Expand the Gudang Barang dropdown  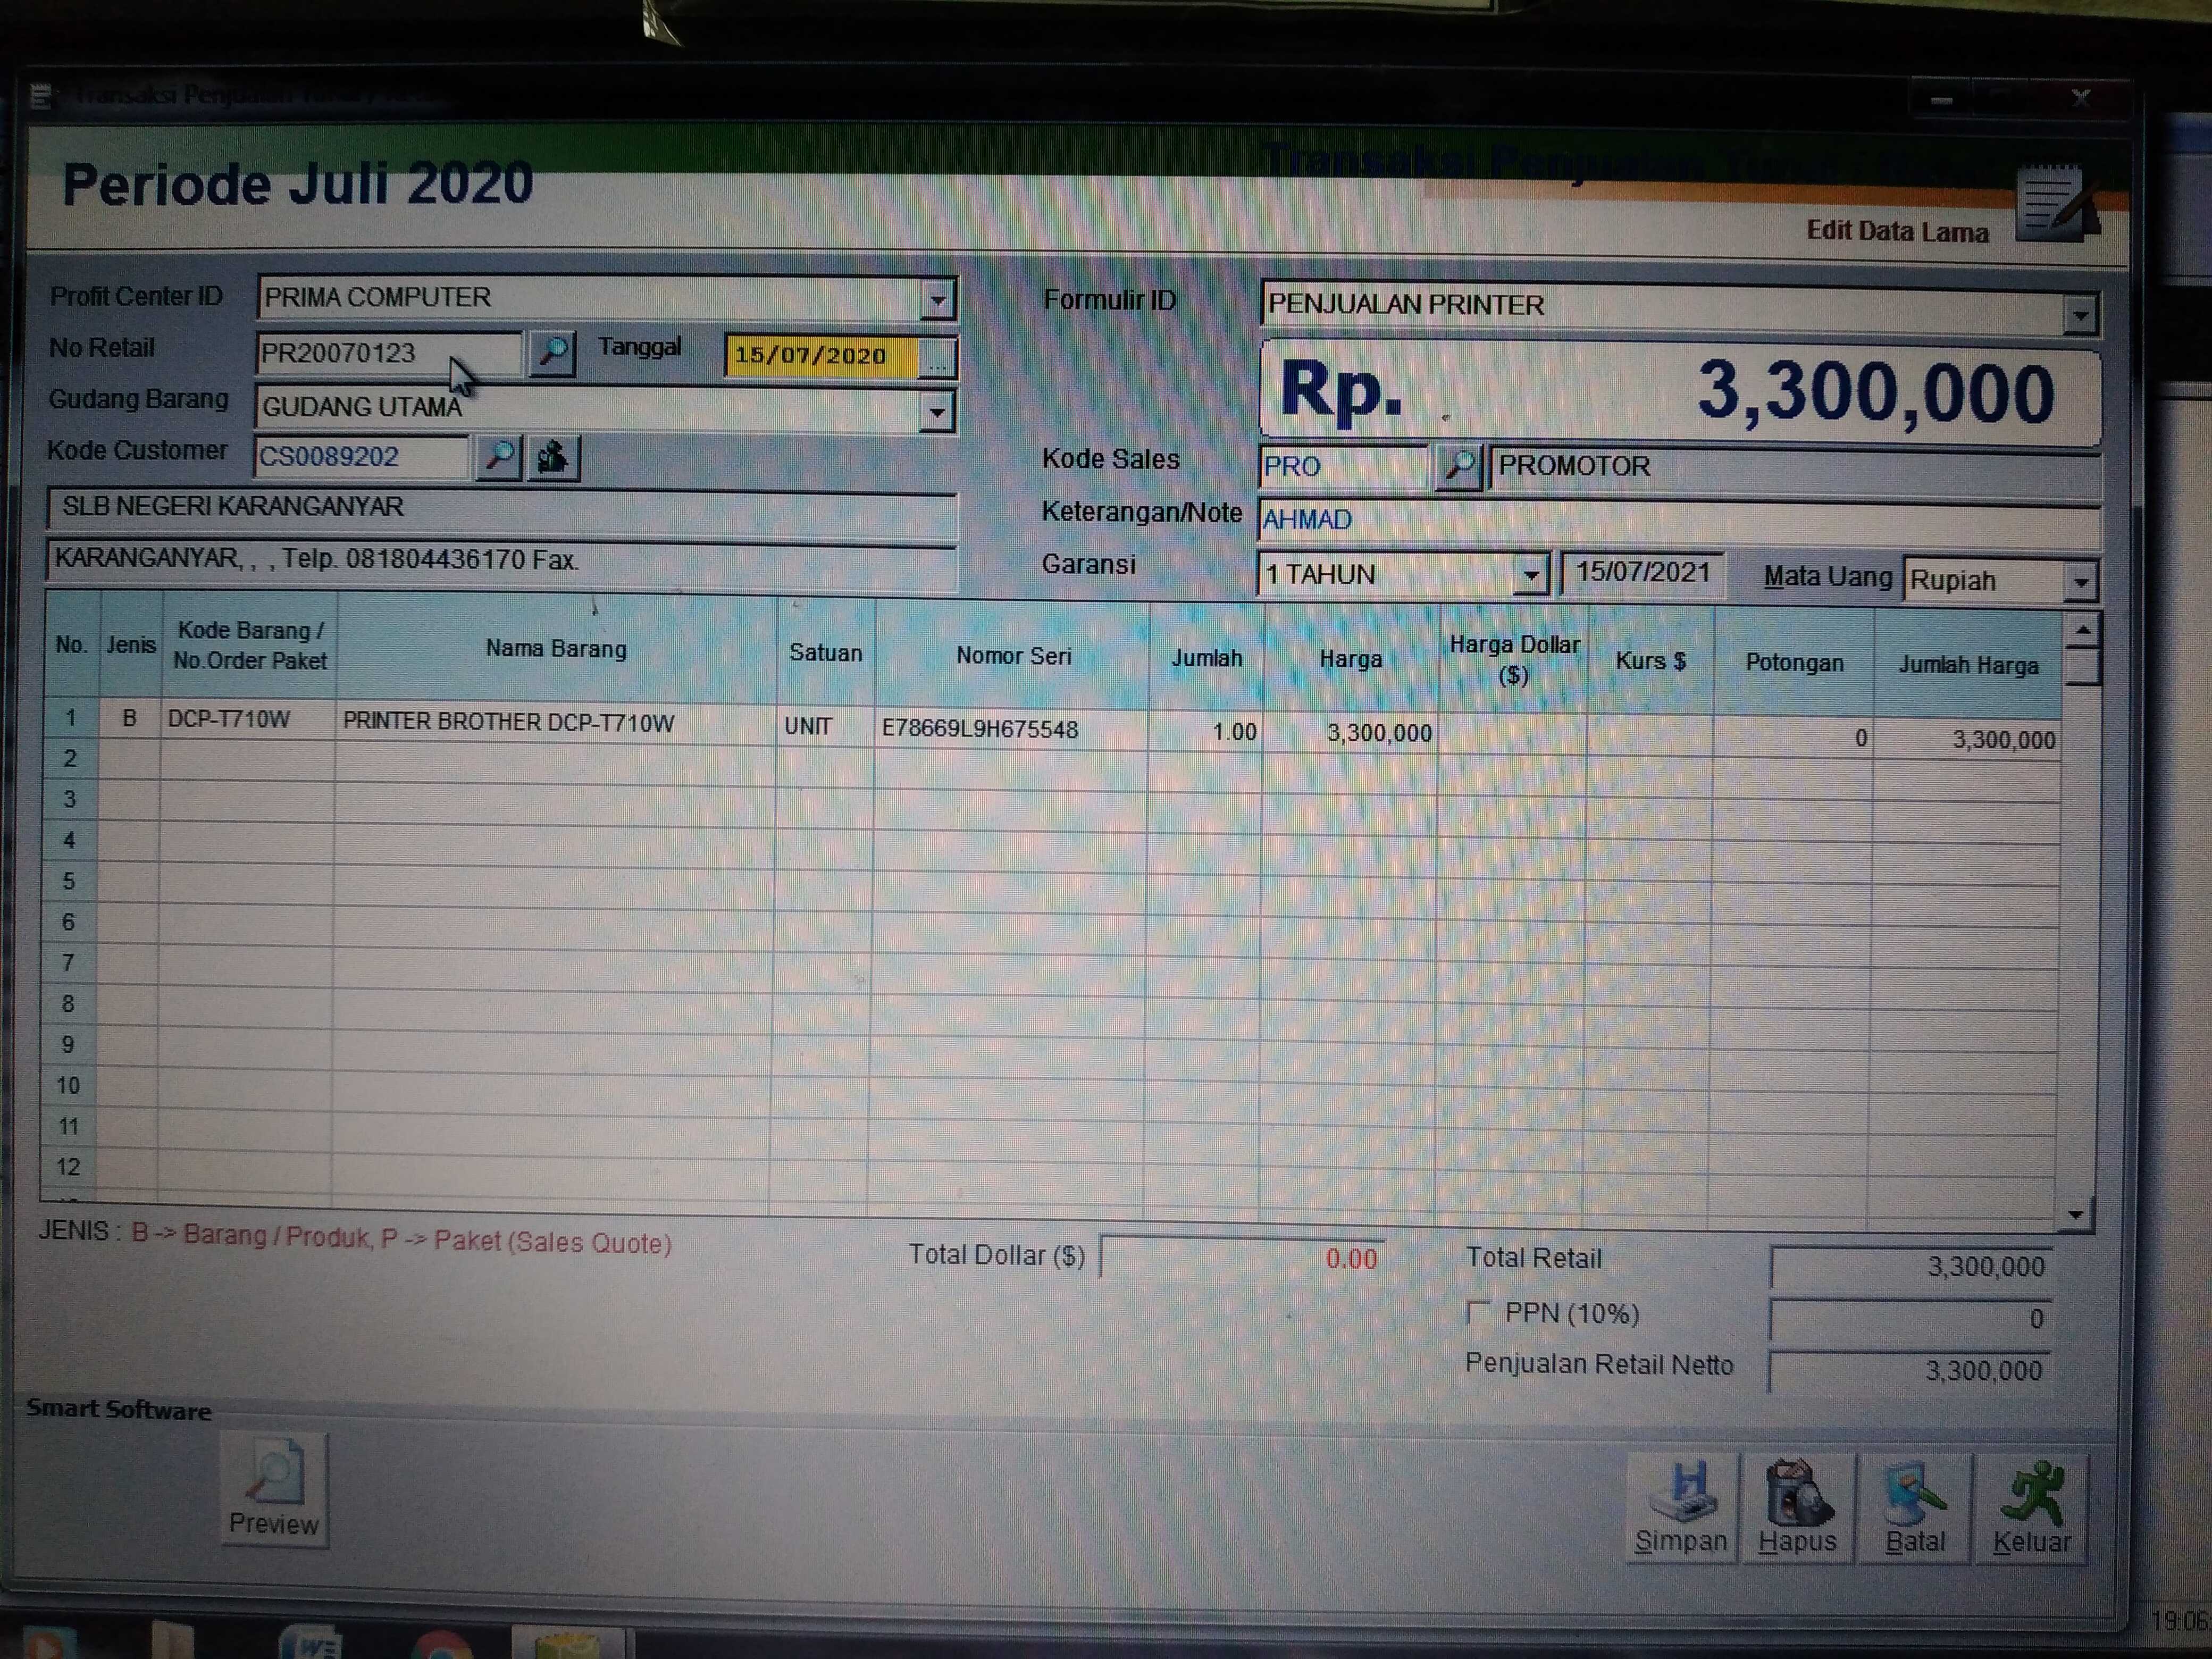pos(936,411)
